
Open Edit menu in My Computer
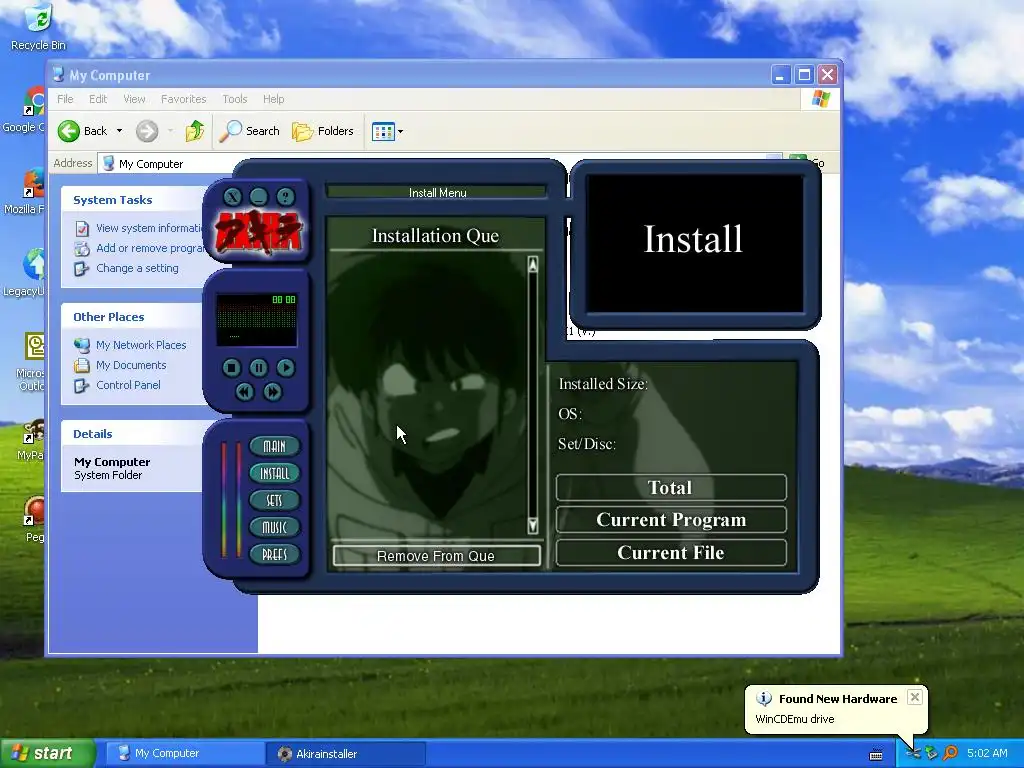coord(98,99)
